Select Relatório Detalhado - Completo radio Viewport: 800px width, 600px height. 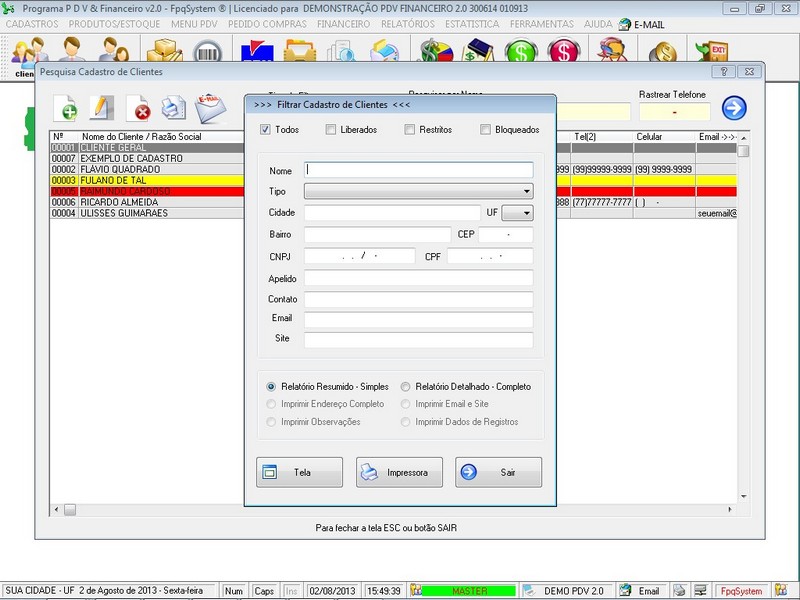(x=405, y=387)
